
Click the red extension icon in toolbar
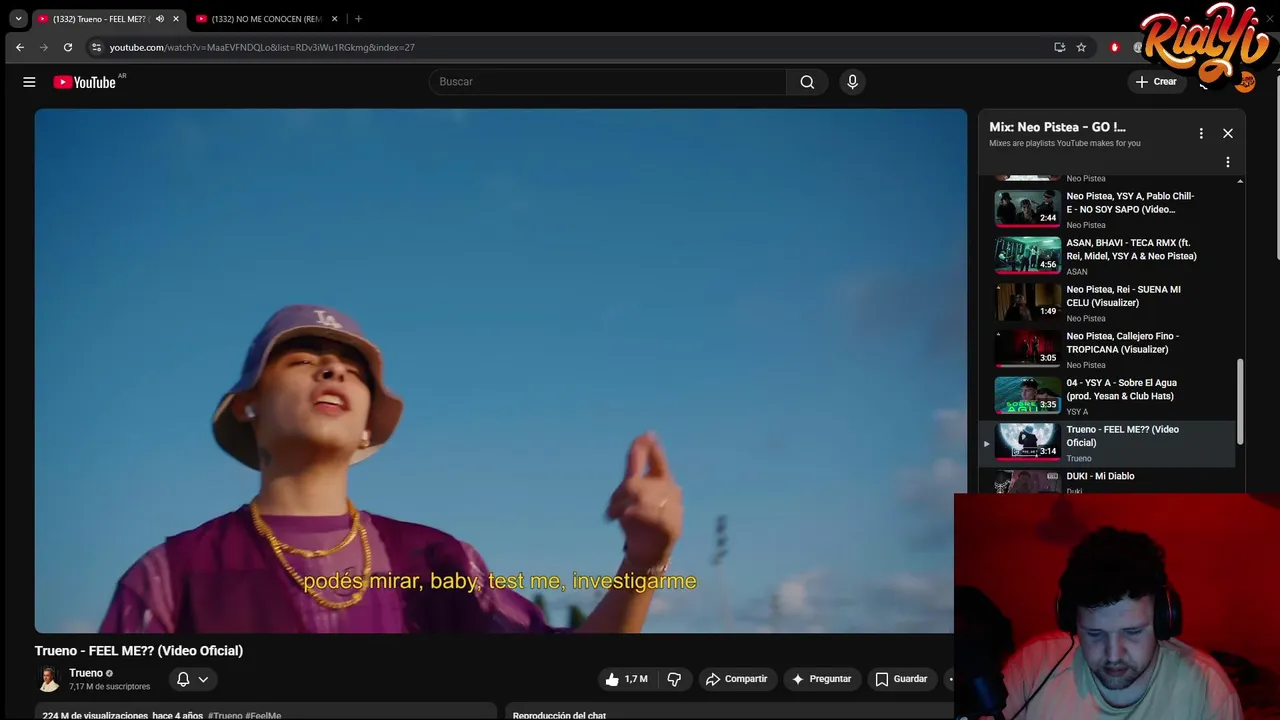(1115, 47)
